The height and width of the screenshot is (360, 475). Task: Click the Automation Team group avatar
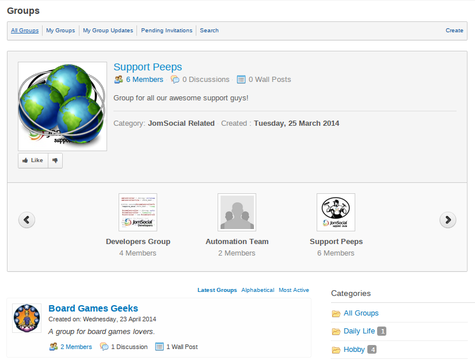[237, 212]
